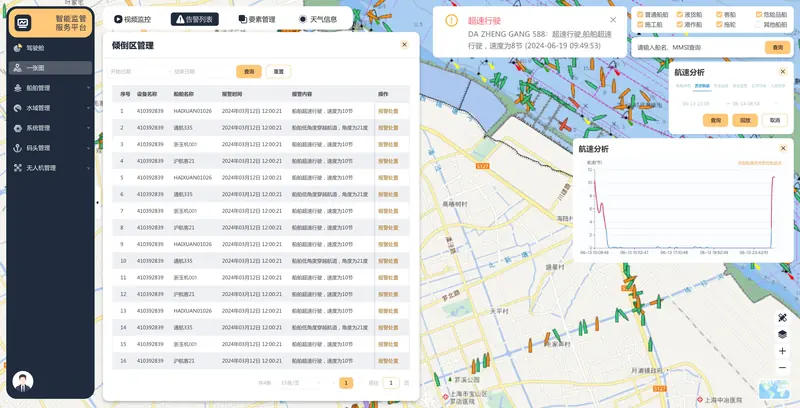Click 报警处置 link in row 1

point(388,111)
